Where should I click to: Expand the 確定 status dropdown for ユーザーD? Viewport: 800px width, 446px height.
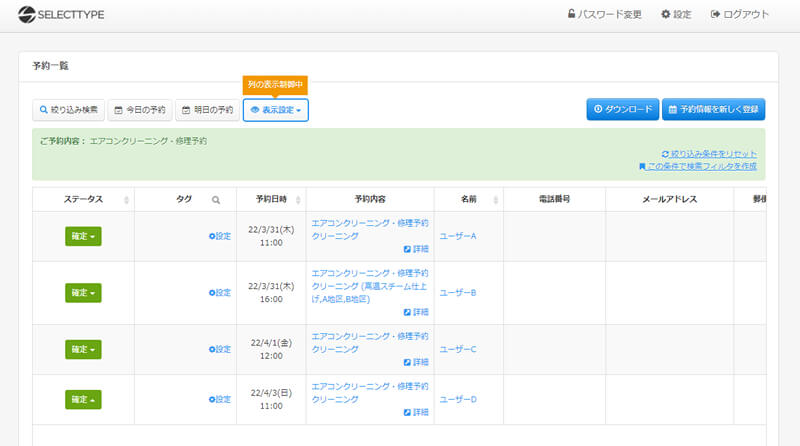83,400
